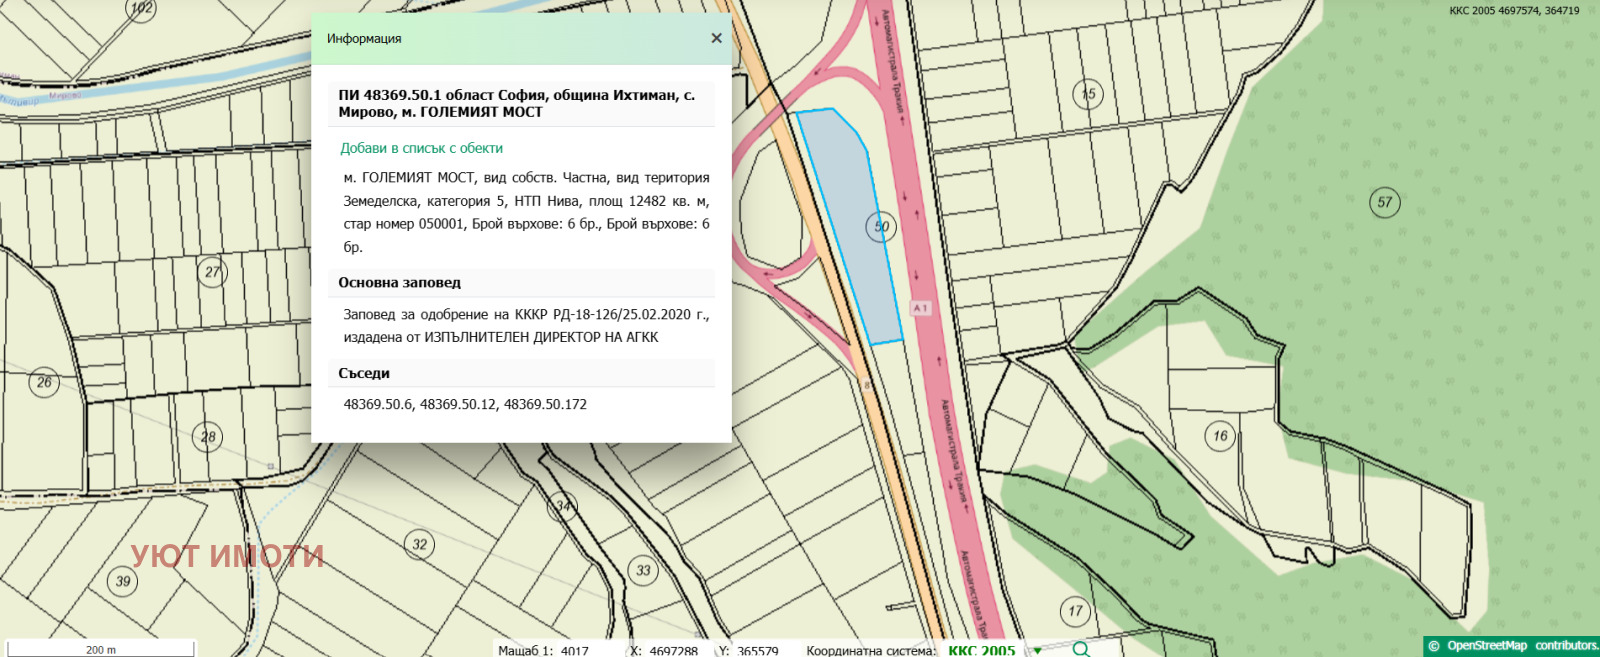This screenshot has height=657, width=1600.
Task: Click the Съседи section header
Action: click(x=364, y=373)
